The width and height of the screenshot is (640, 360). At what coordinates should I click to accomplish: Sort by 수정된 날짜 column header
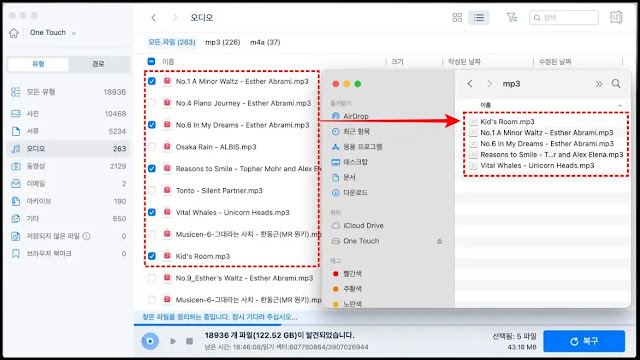(555, 62)
